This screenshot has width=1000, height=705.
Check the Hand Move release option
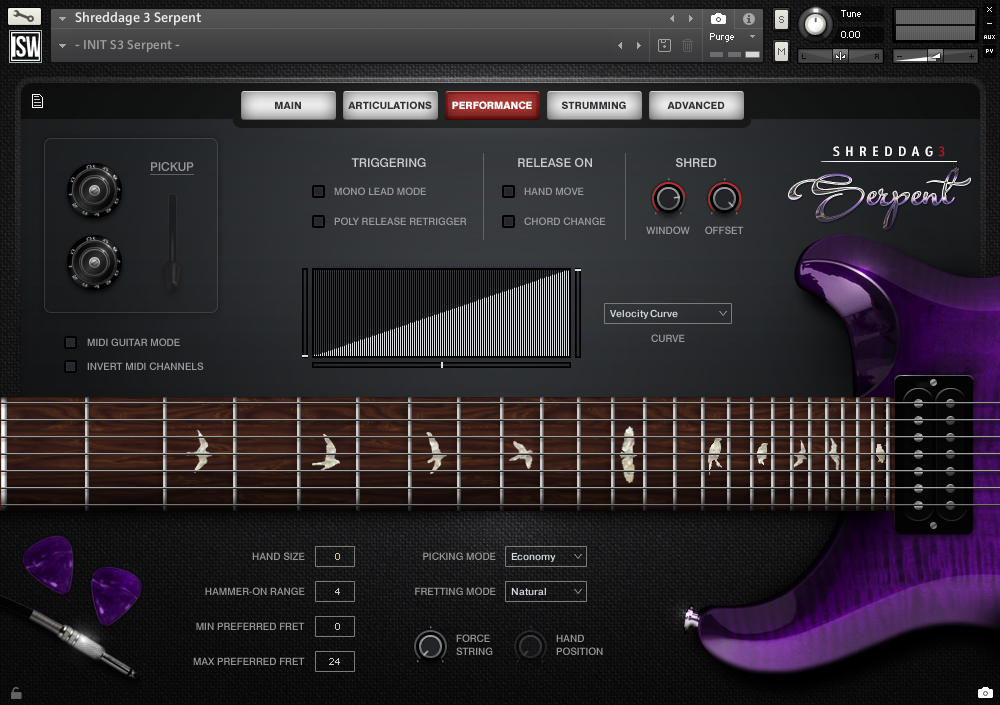[508, 191]
